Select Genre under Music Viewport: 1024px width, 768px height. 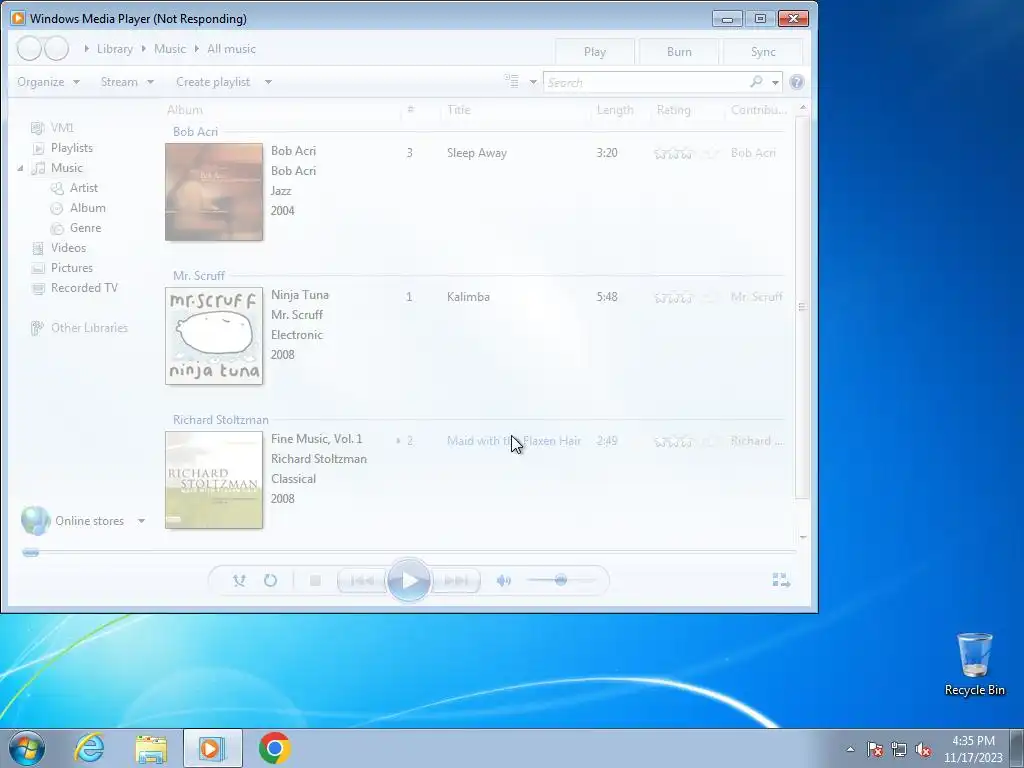click(85, 228)
